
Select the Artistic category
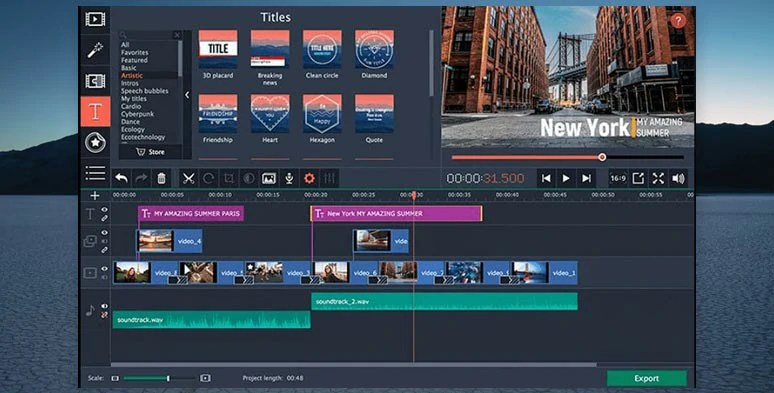tap(132, 76)
